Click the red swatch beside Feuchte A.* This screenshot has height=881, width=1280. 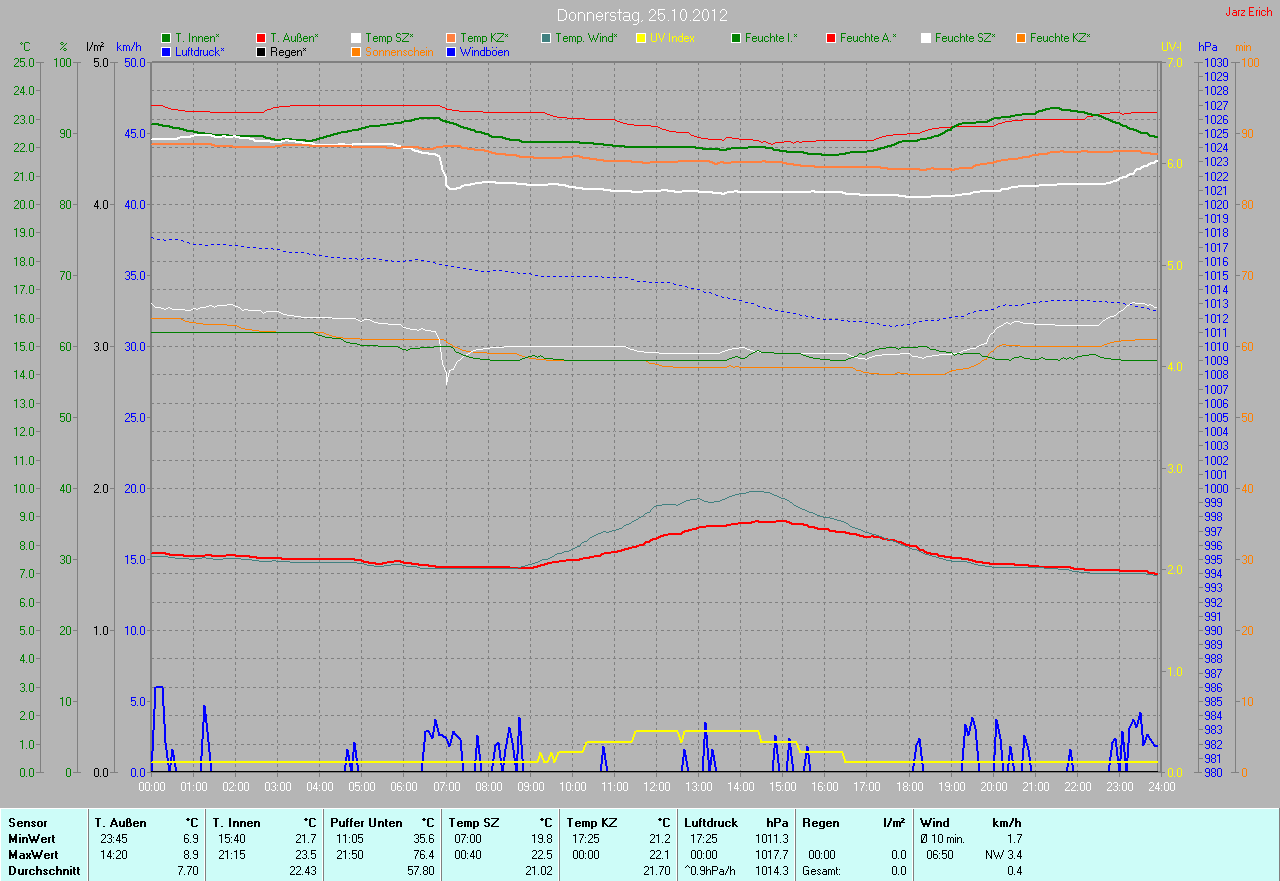click(x=832, y=38)
